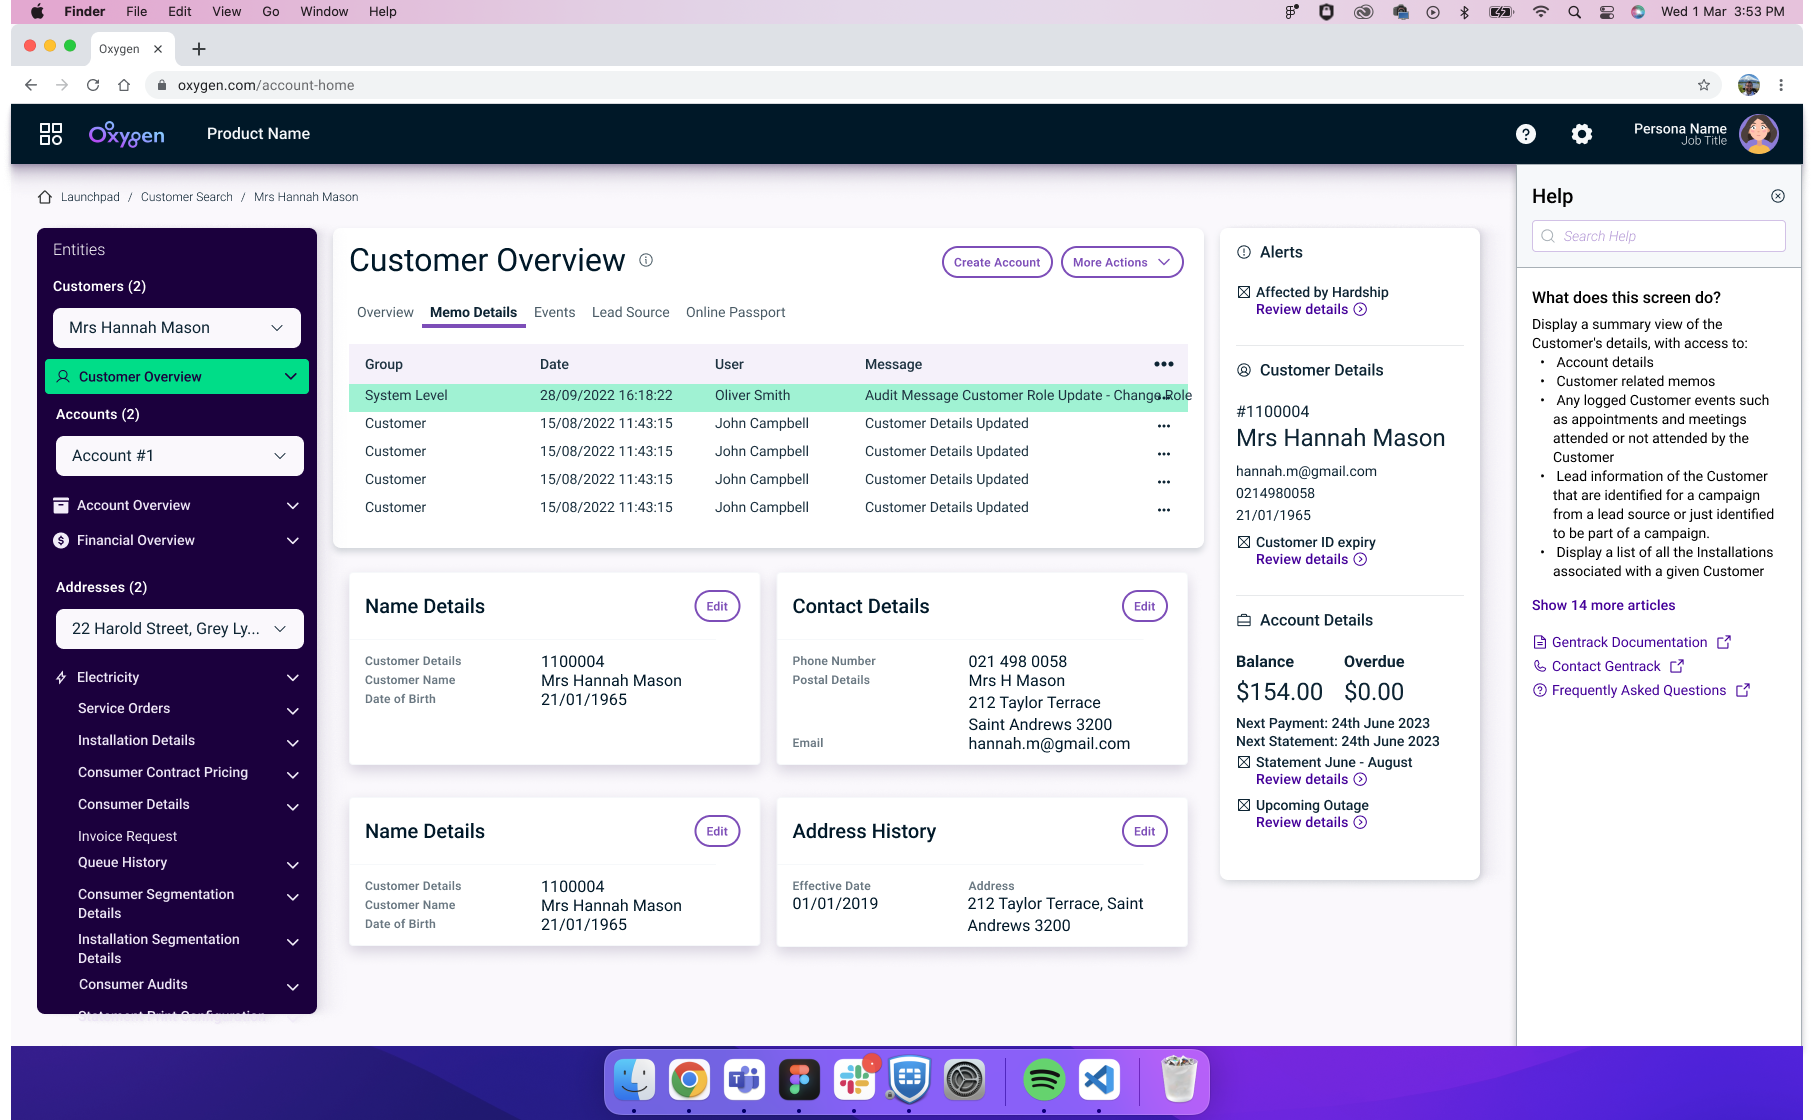The height and width of the screenshot is (1120, 1814).
Task: Toggle Affected by Hardship alert checkbox
Action: point(1243,292)
